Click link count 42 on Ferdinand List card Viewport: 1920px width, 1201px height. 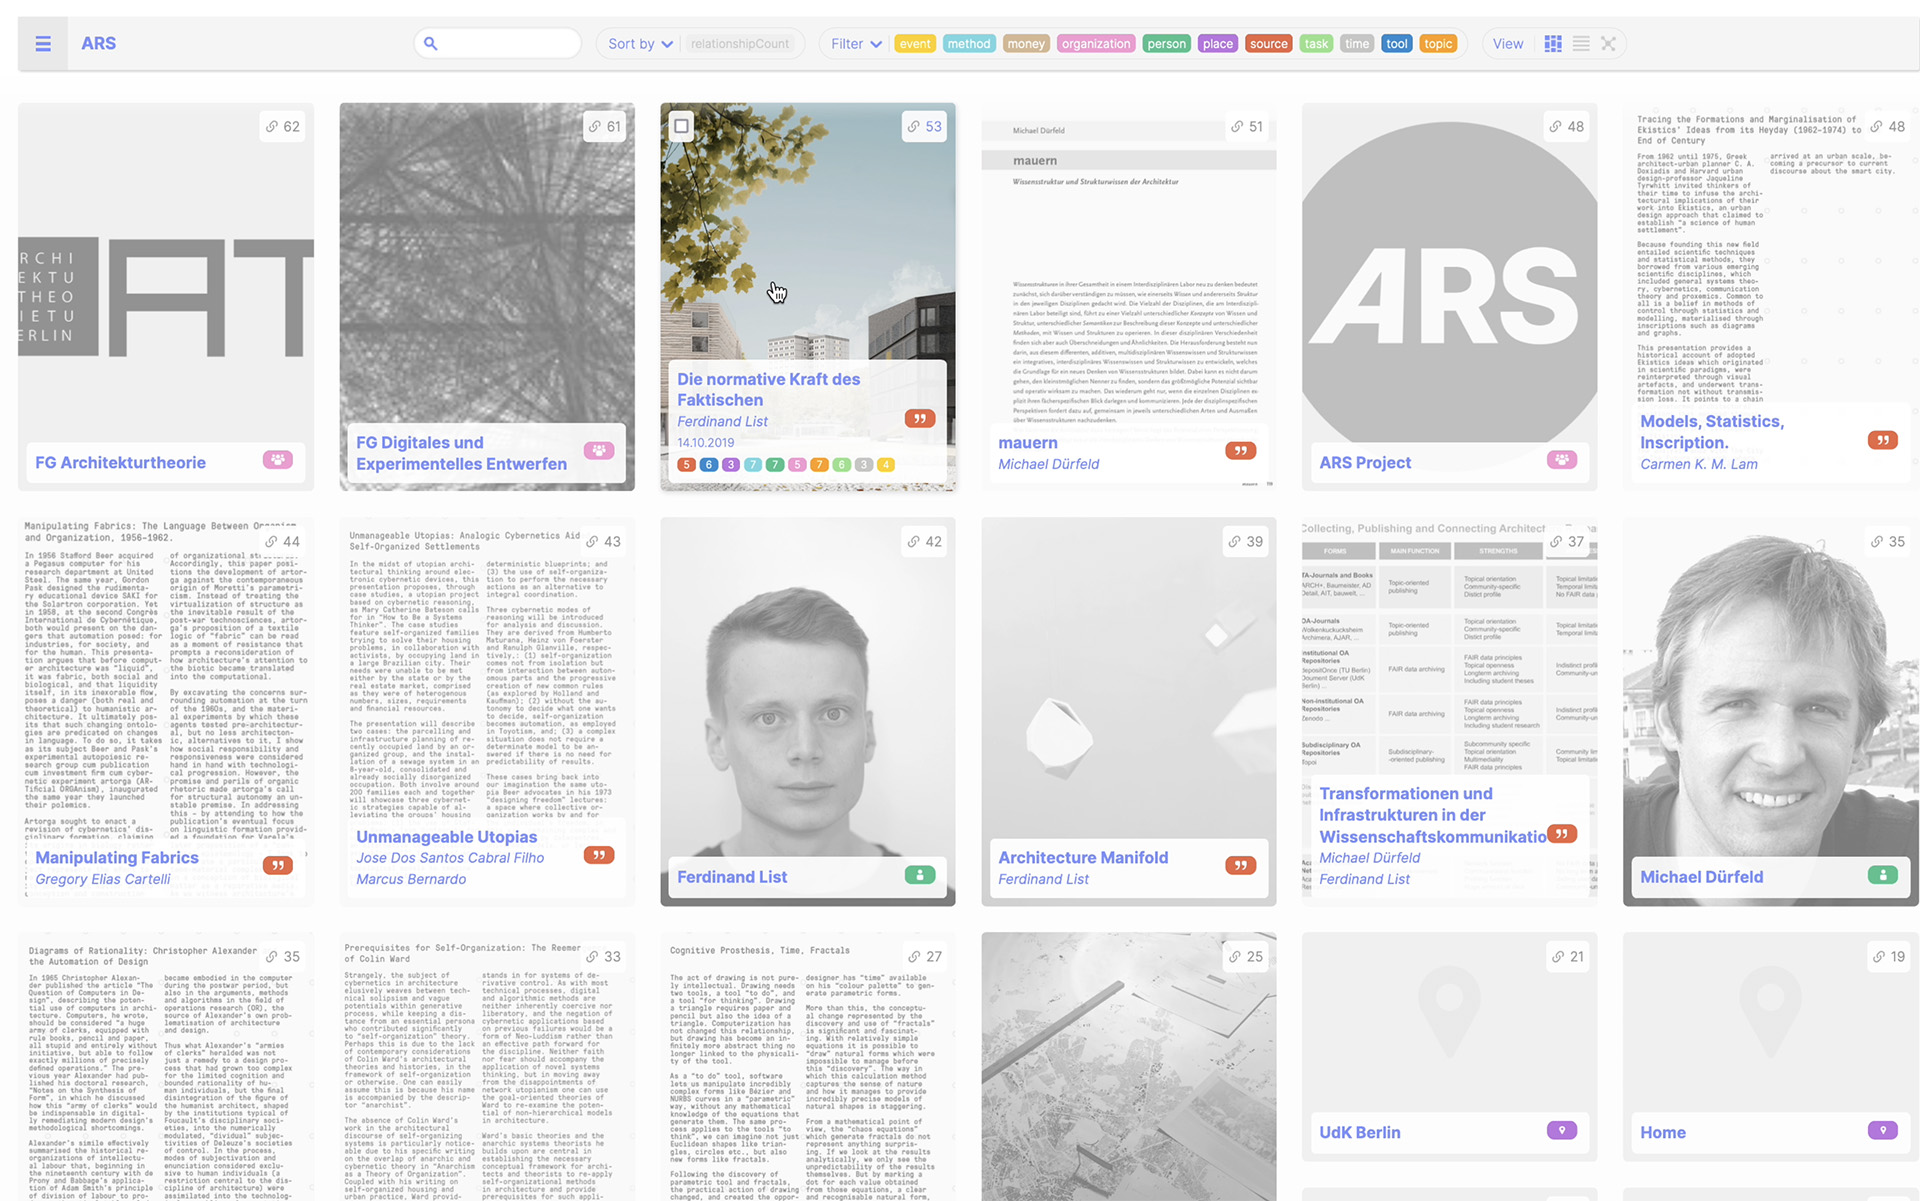[x=924, y=541]
